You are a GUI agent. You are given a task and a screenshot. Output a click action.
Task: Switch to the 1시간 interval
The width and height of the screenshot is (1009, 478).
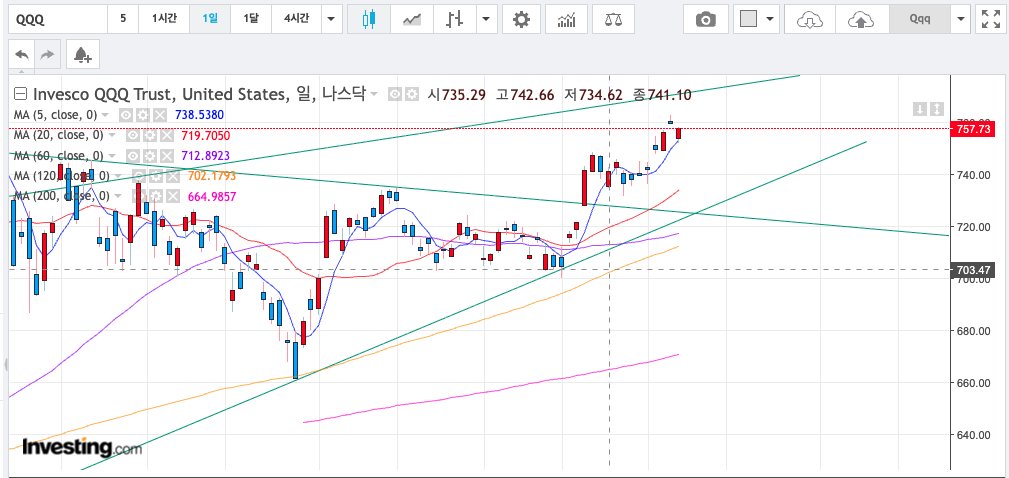[163, 19]
